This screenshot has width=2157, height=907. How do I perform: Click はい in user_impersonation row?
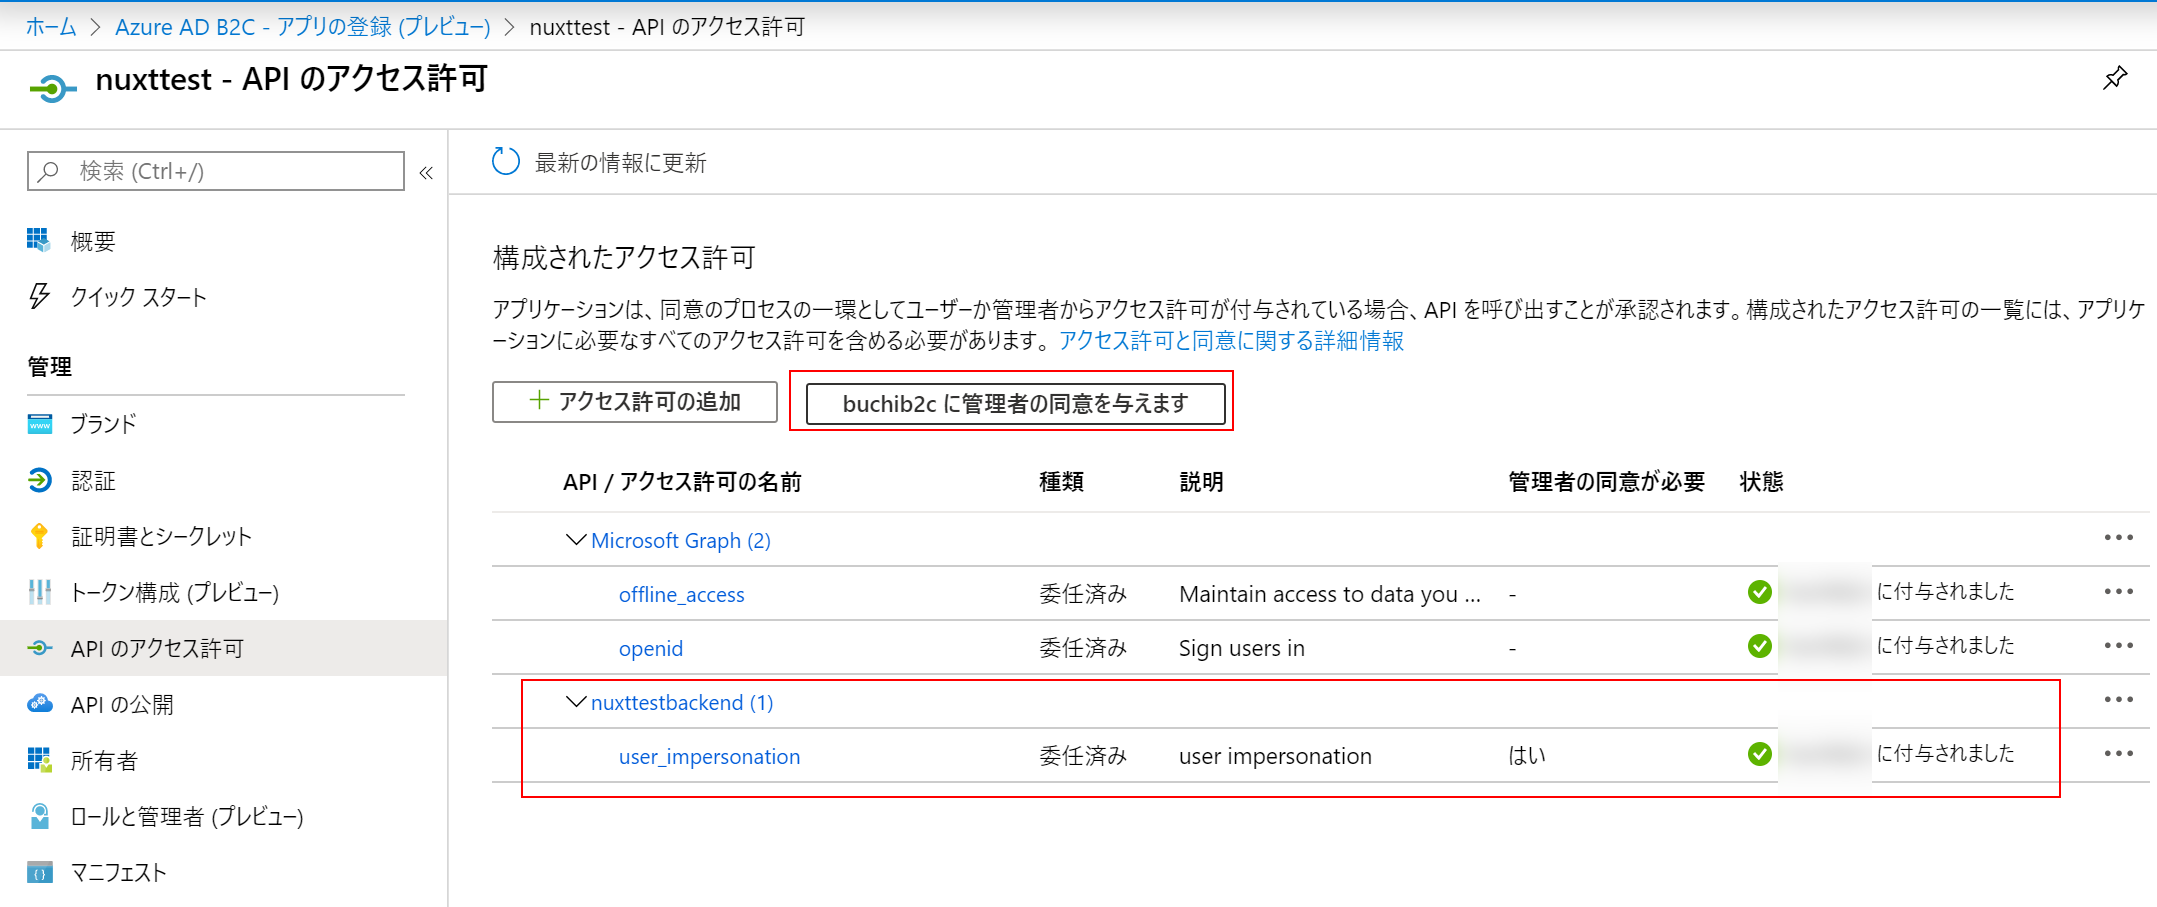click(1527, 756)
